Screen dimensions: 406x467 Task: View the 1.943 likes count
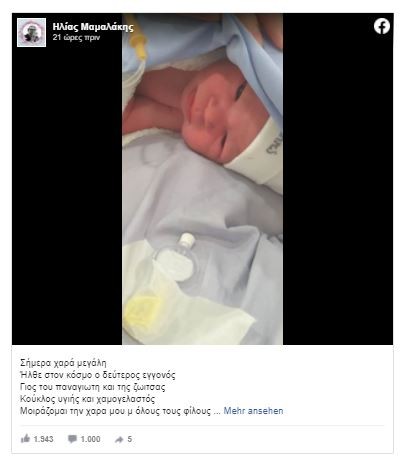43,439
